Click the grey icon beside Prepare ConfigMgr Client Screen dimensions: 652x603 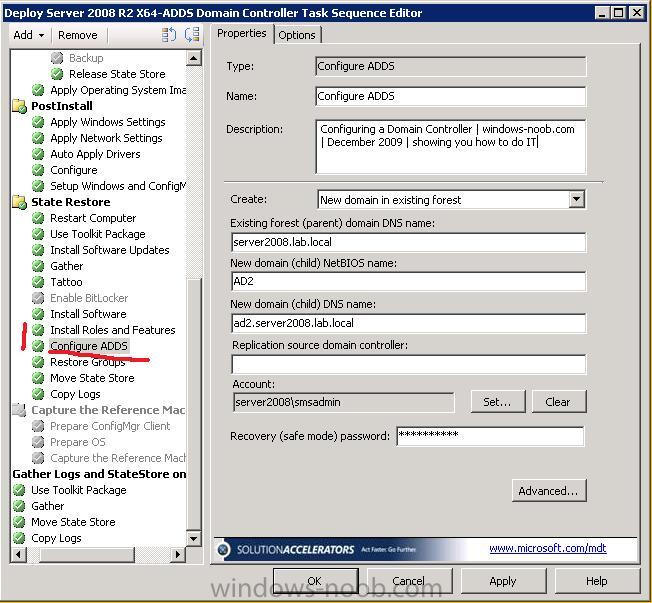coord(38,426)
